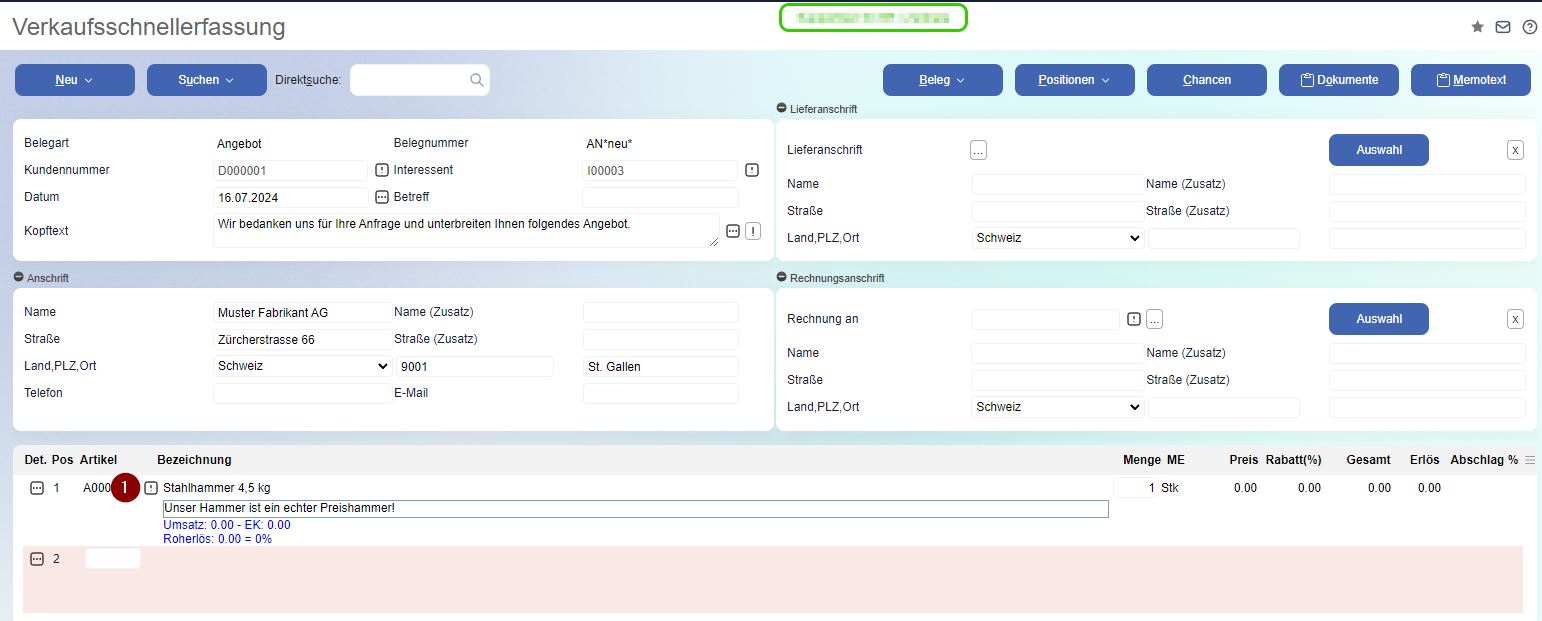Open help via question mark icon
Viewport: 1542px width, 621px height.
pyautogui.click(x=1530, y=27)
